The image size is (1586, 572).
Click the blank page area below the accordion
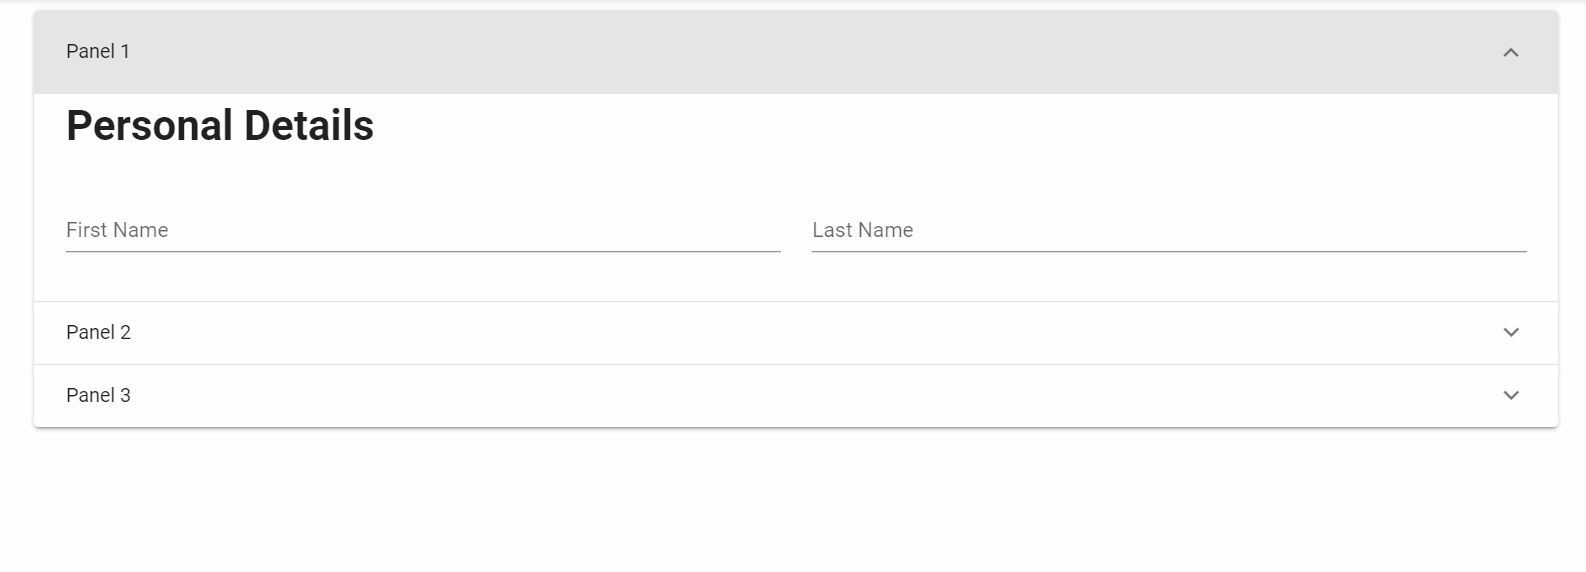point(795,500)
